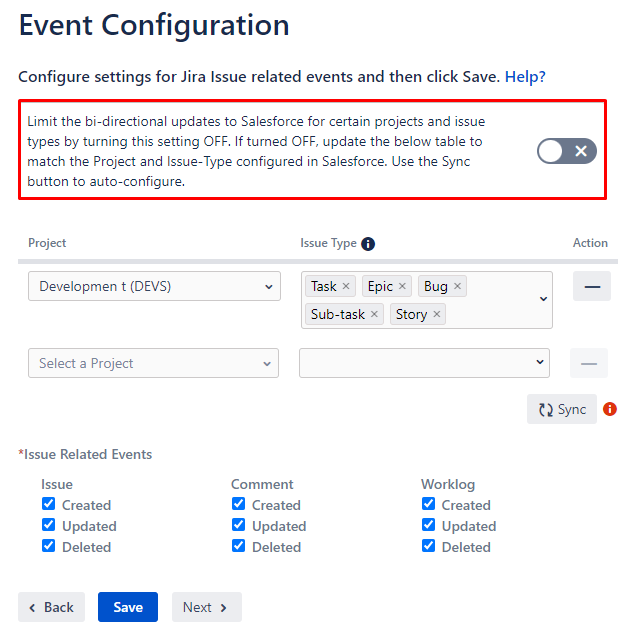Viewport: 627px width, 634px height.
Task: Click the minus button on empty project row
Action: (589, 363)
